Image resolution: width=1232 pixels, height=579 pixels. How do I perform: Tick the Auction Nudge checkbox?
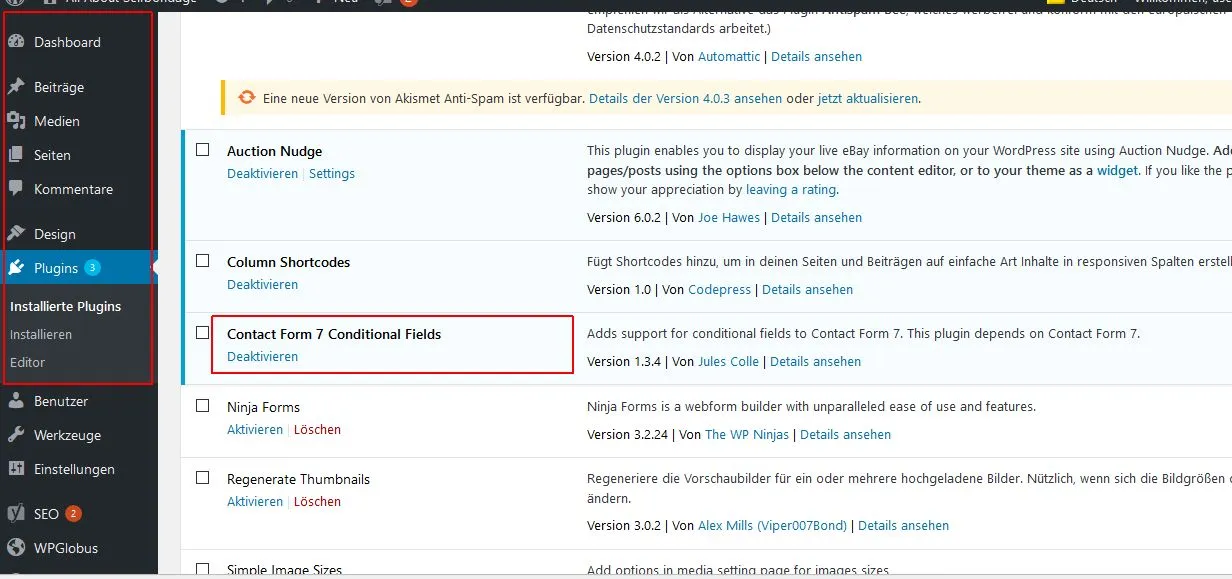click(x=203, y=150)
